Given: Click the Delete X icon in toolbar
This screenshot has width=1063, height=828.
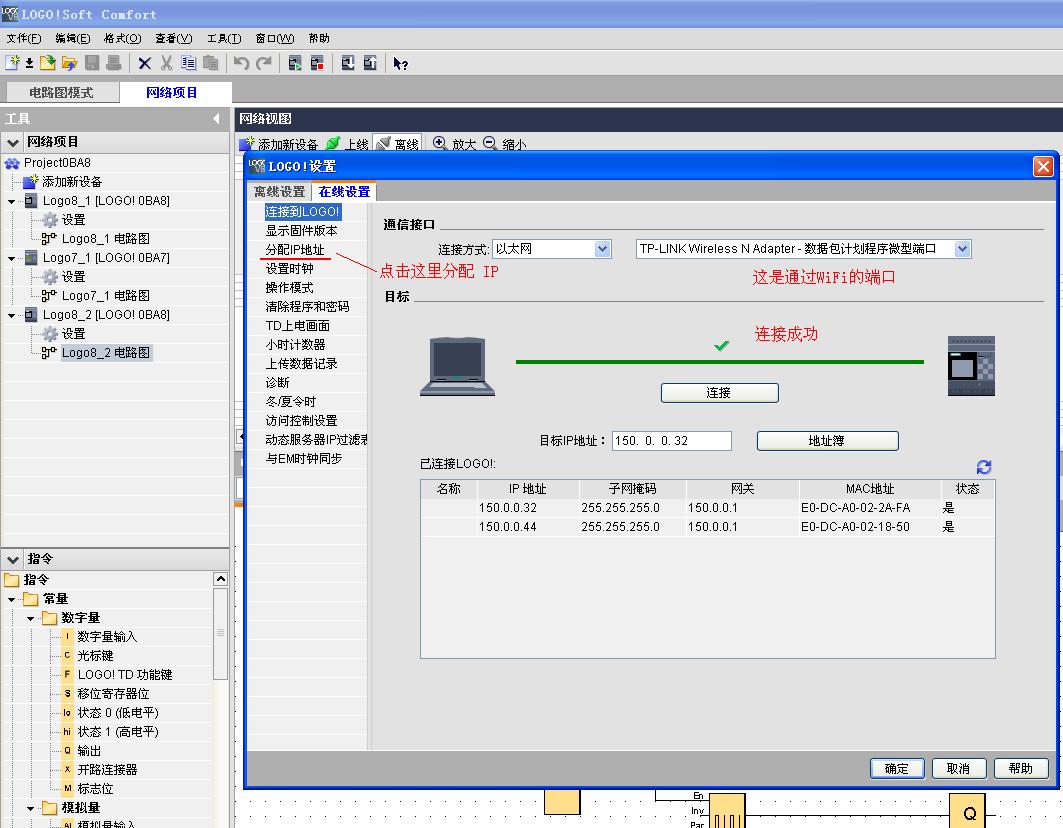Looking at the screenshot, I should (x=144, y=64).
